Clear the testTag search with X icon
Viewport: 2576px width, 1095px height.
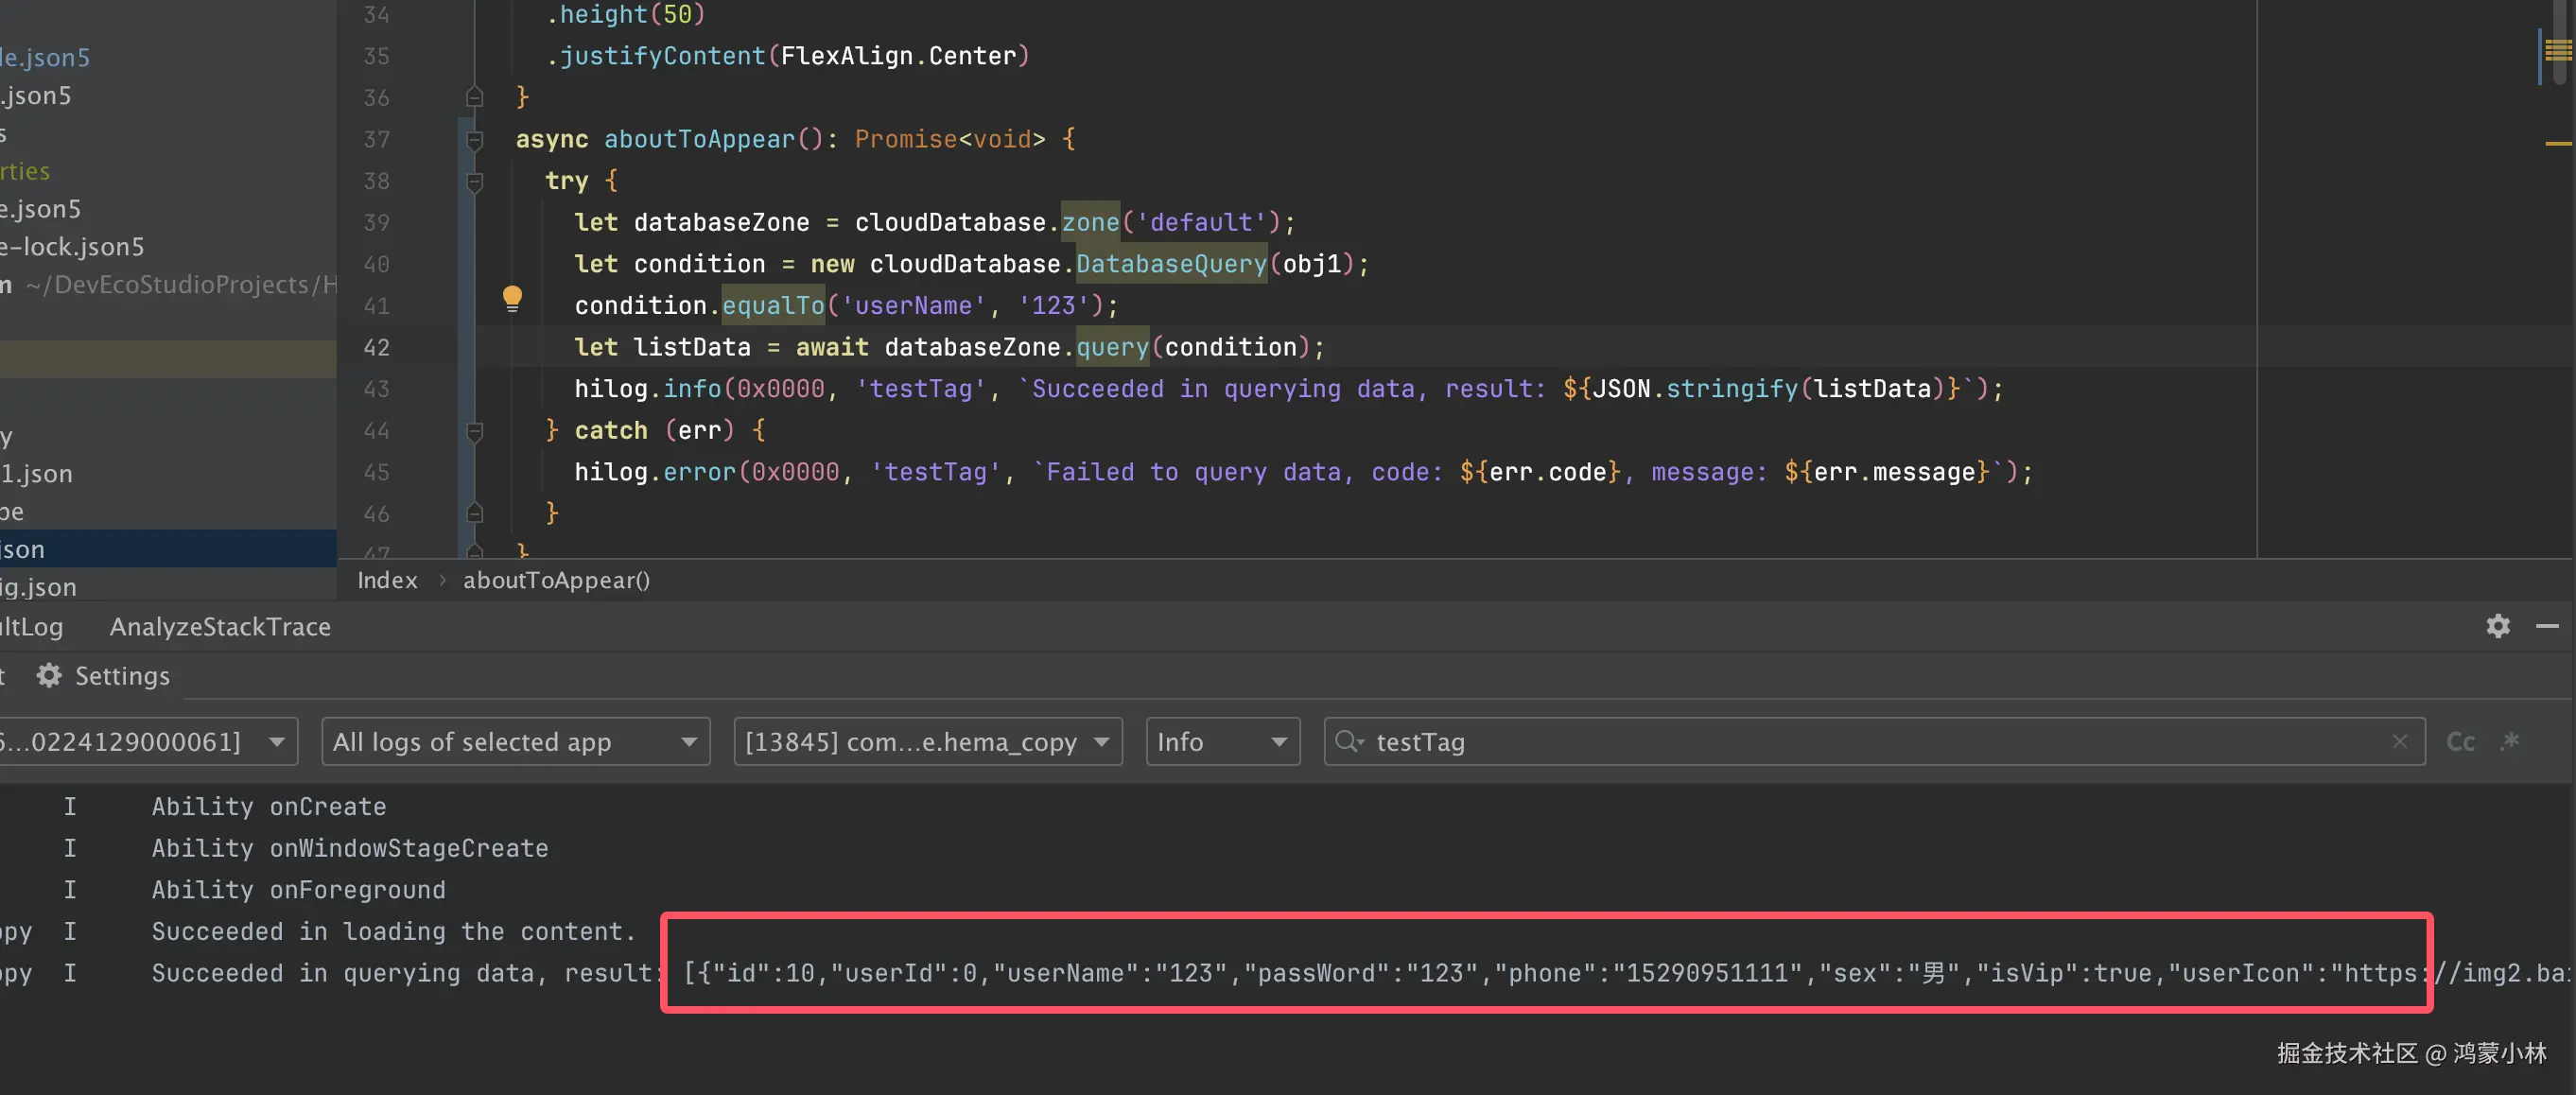2399,741
